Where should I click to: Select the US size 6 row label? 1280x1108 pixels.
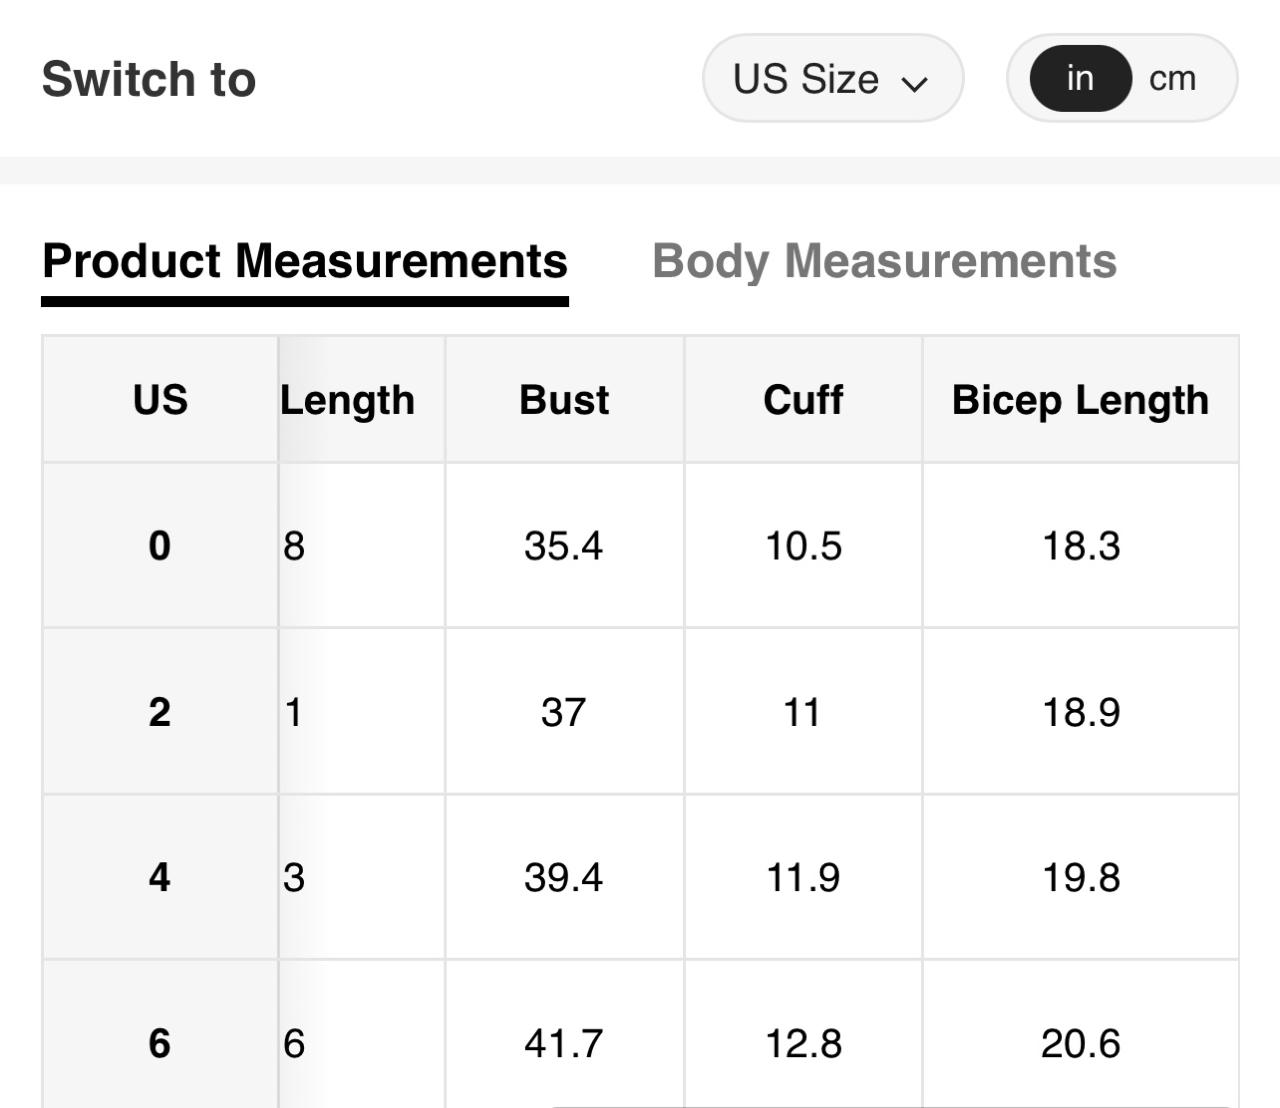tap(160, 1043)
